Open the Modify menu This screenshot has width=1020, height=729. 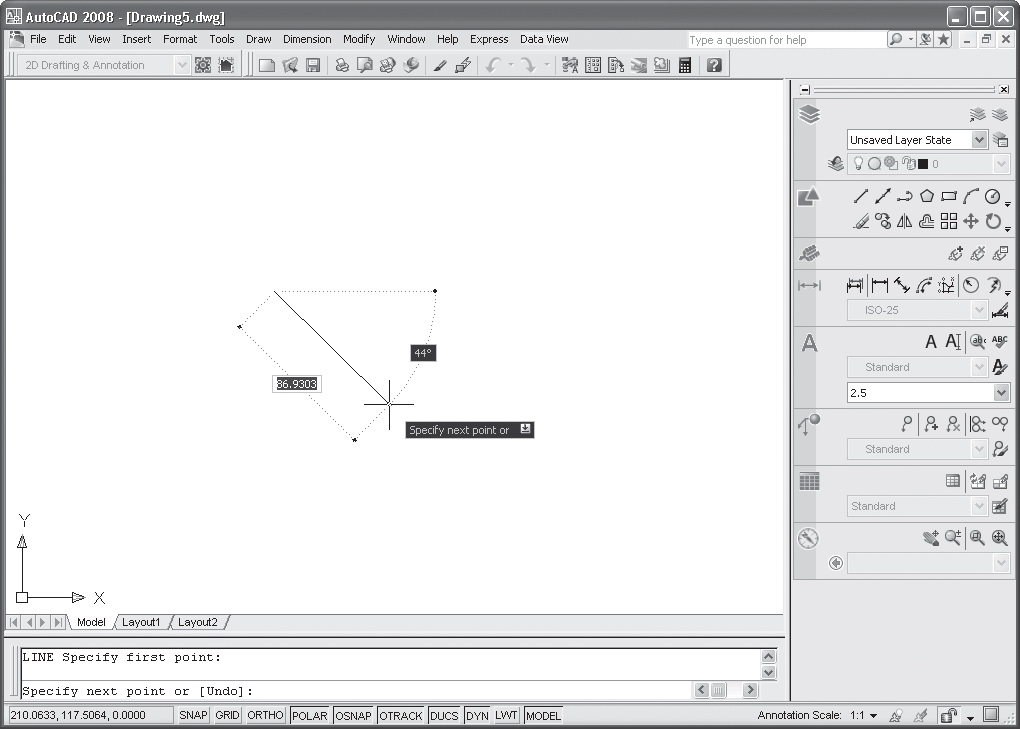(x=359, y=39)
